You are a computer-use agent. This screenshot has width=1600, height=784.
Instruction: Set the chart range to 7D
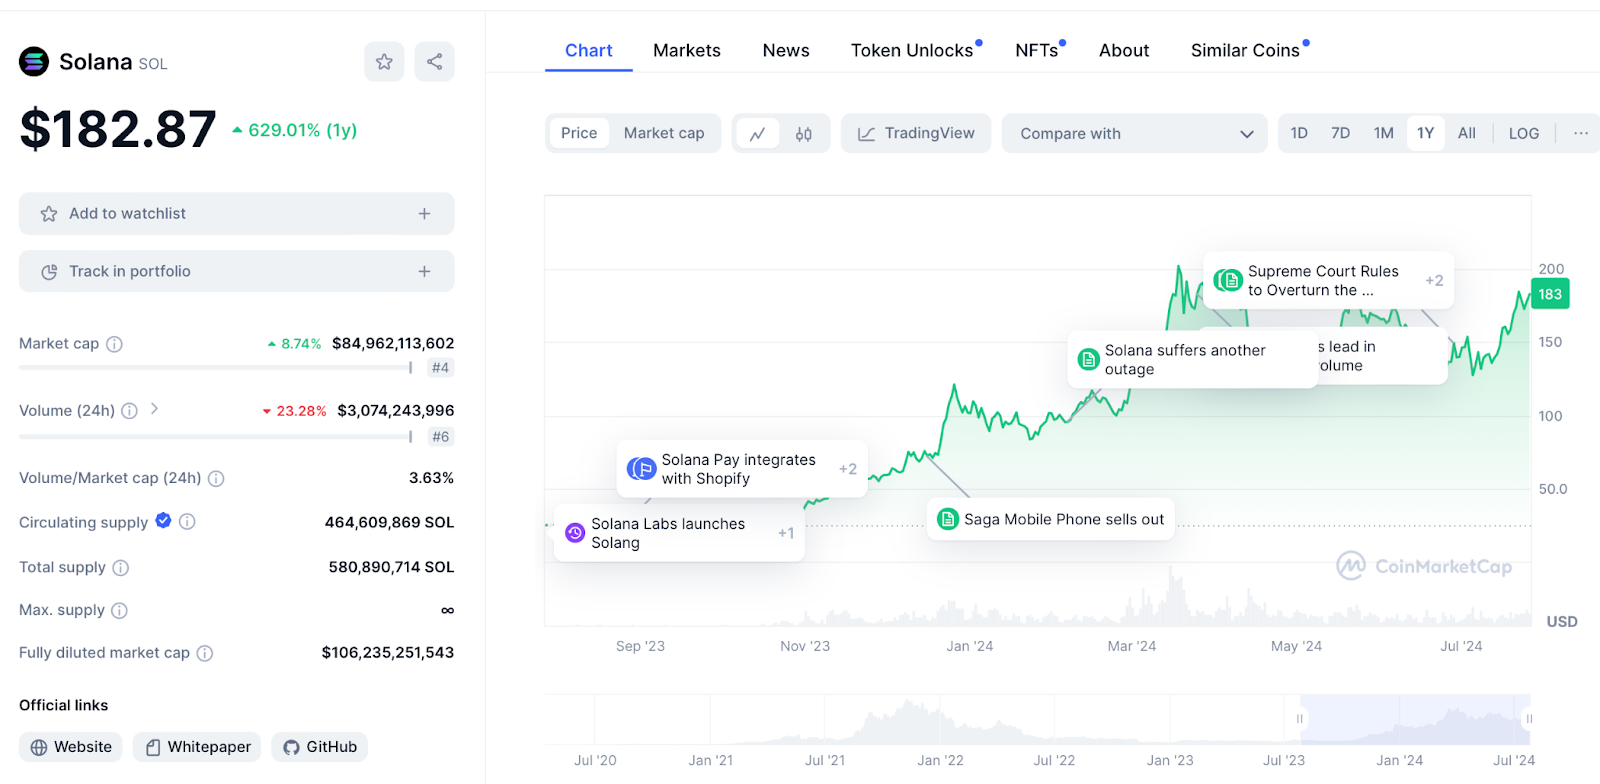pos(1341,133)
